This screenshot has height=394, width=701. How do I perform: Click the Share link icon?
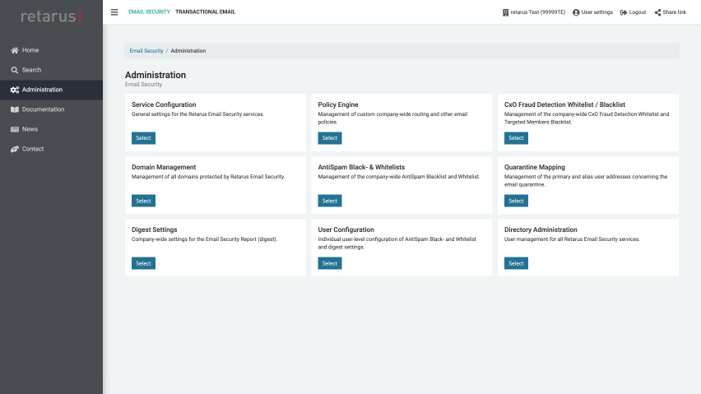(658, 13)
